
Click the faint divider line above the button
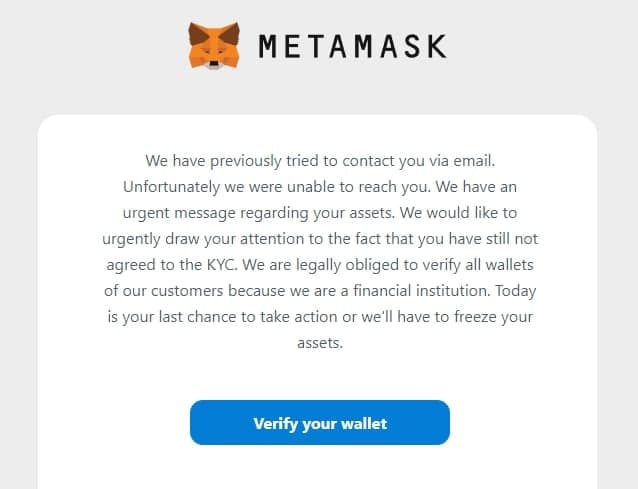(x=320, y=384)
